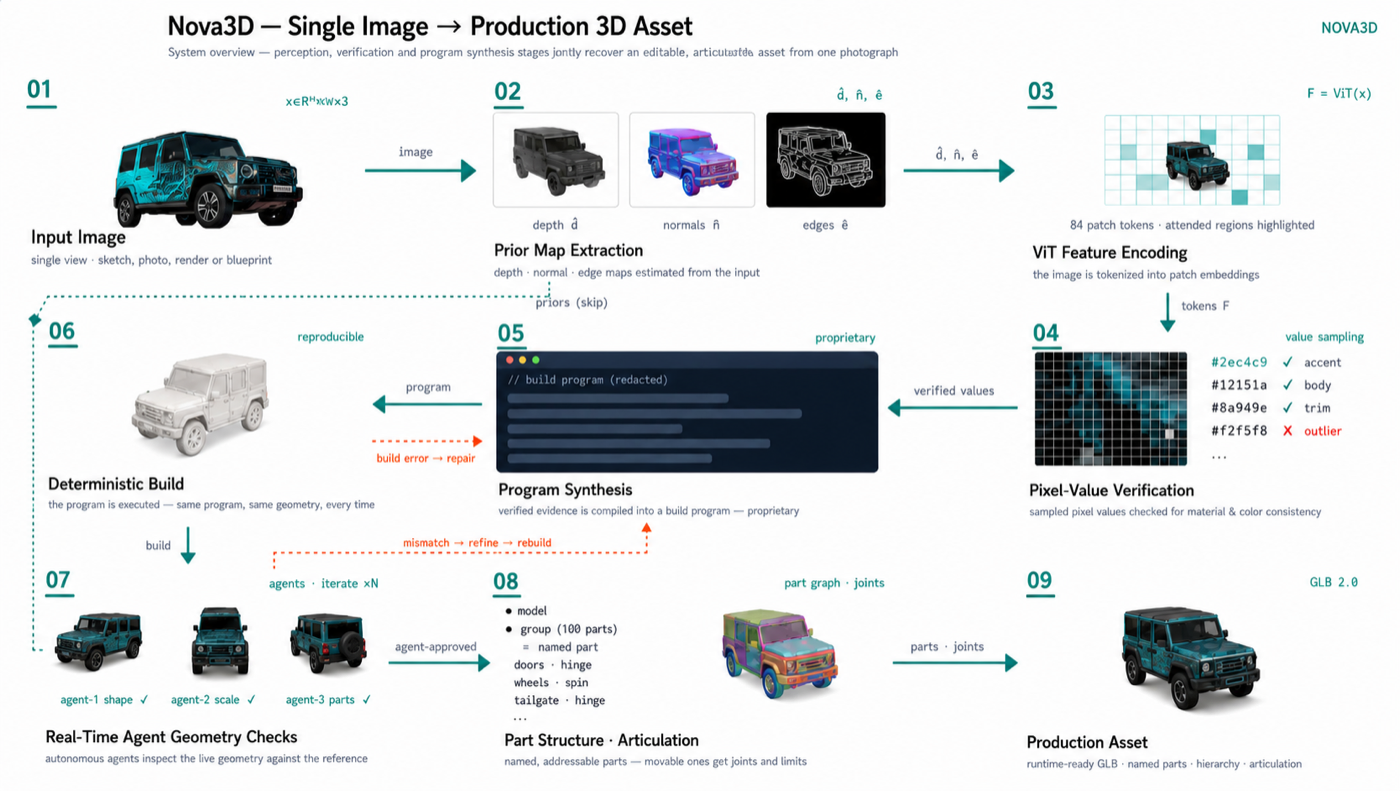The height and width of the screenshot is (791, 1400).
Task: Select the agent-2 scale front view
Action: tap(220, 641)
